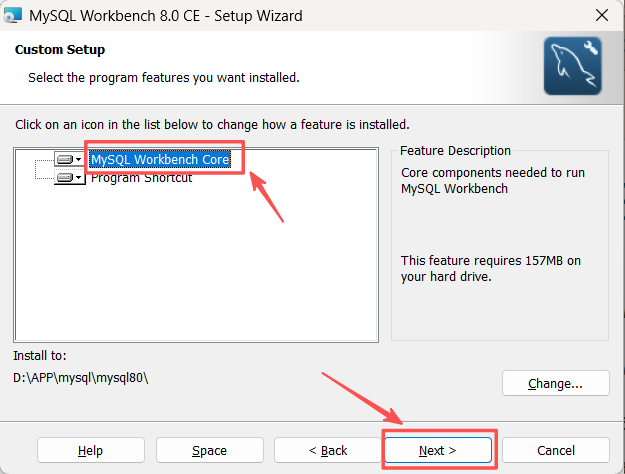625x474 pixels.
Task: Check disk usage with the Space button
Action: point(210,450)
